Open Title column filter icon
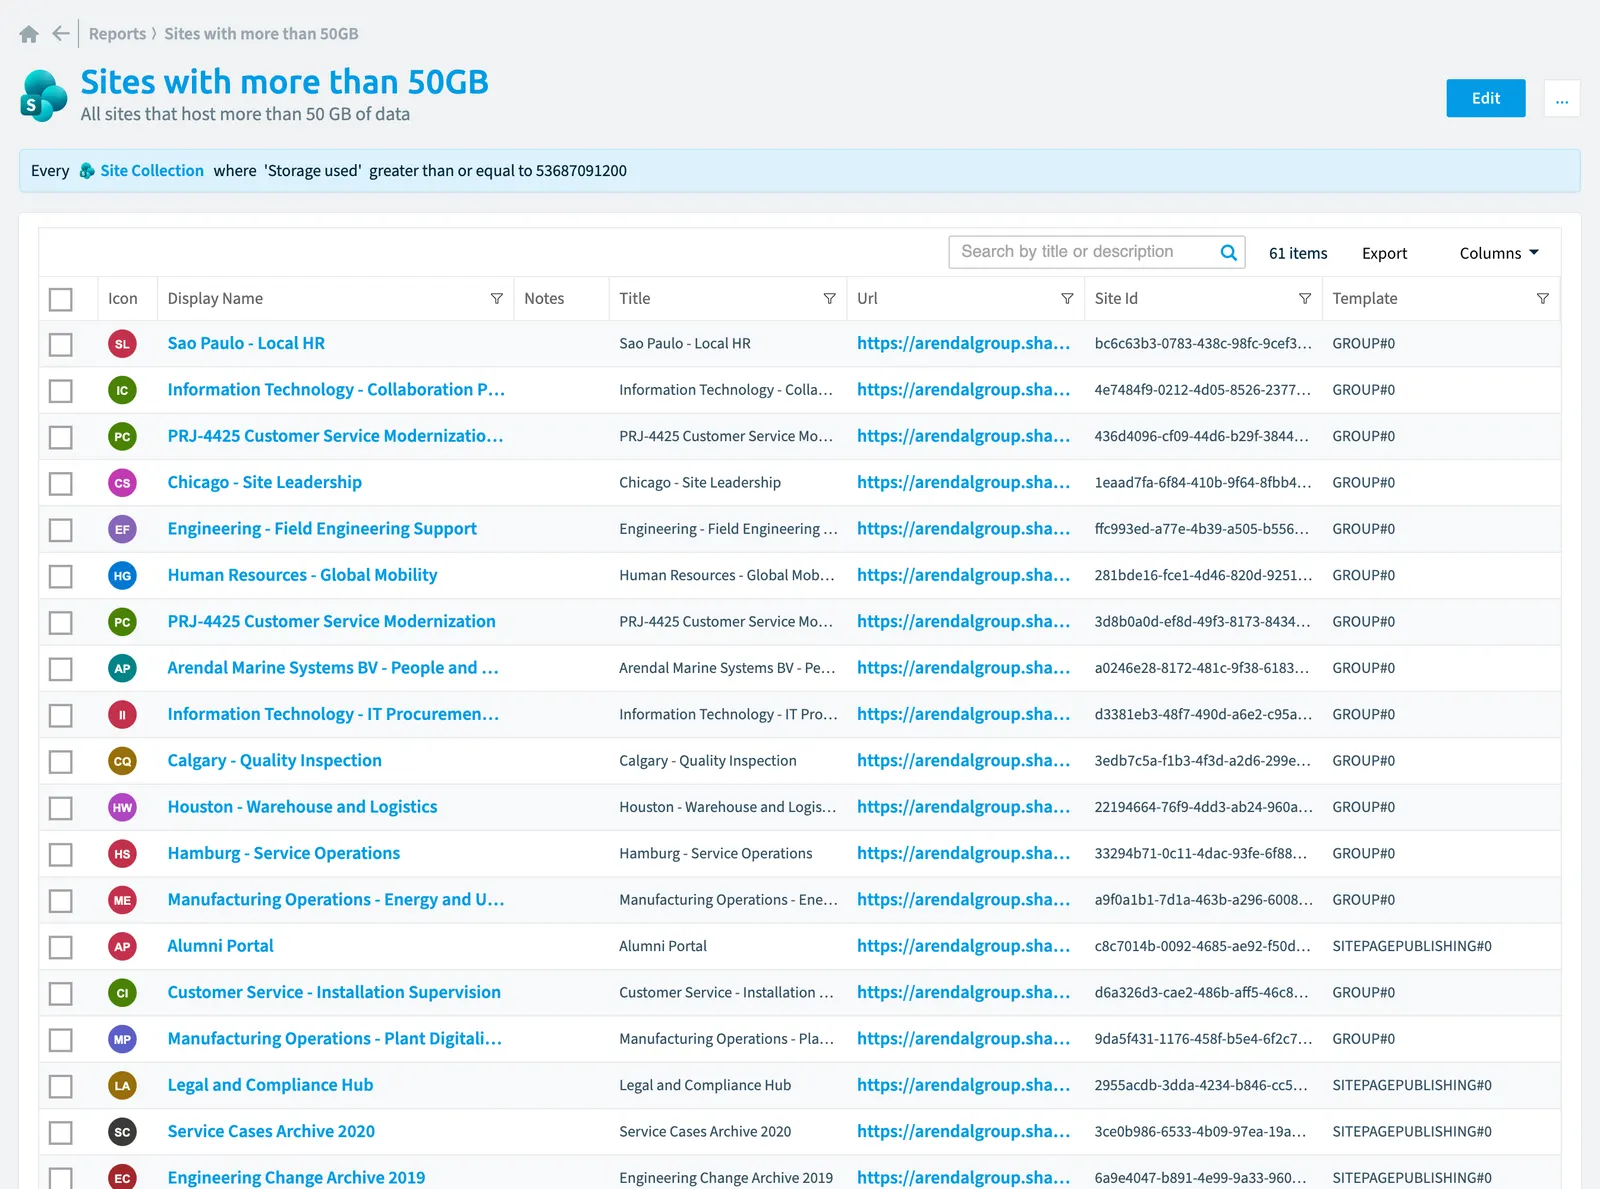The image size is (1600, 1189). (x=829, y=299)
